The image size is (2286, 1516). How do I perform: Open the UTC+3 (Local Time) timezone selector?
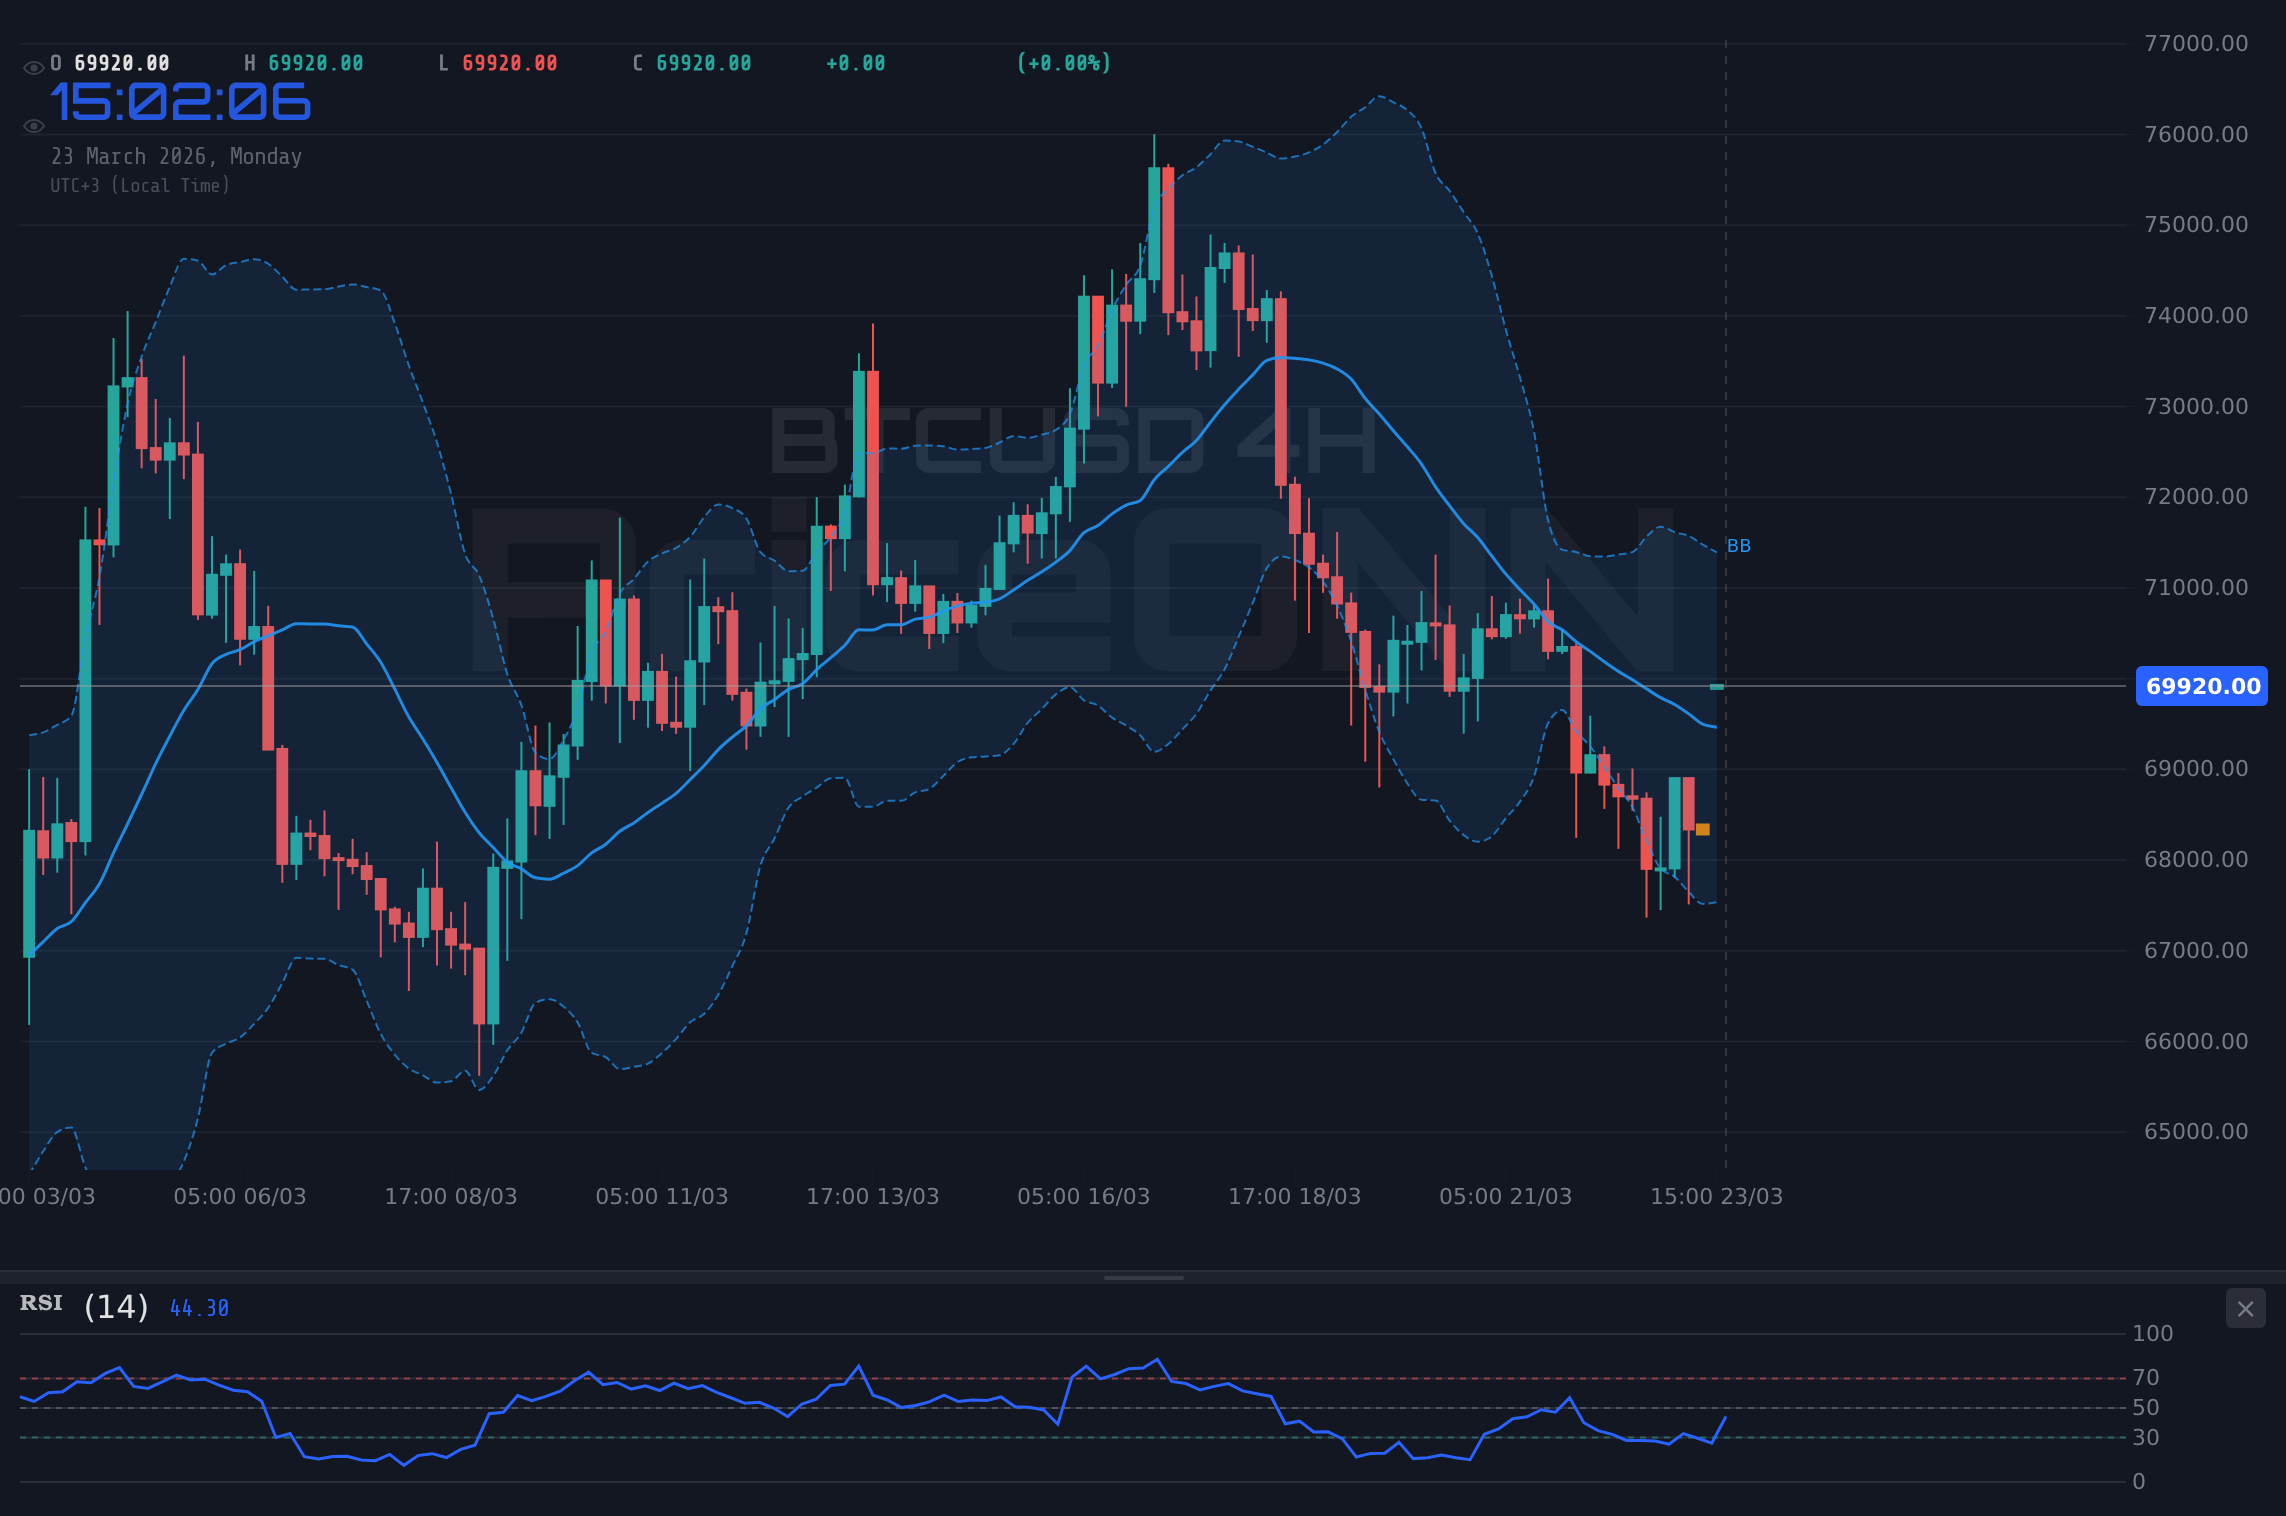click(140, 185)
